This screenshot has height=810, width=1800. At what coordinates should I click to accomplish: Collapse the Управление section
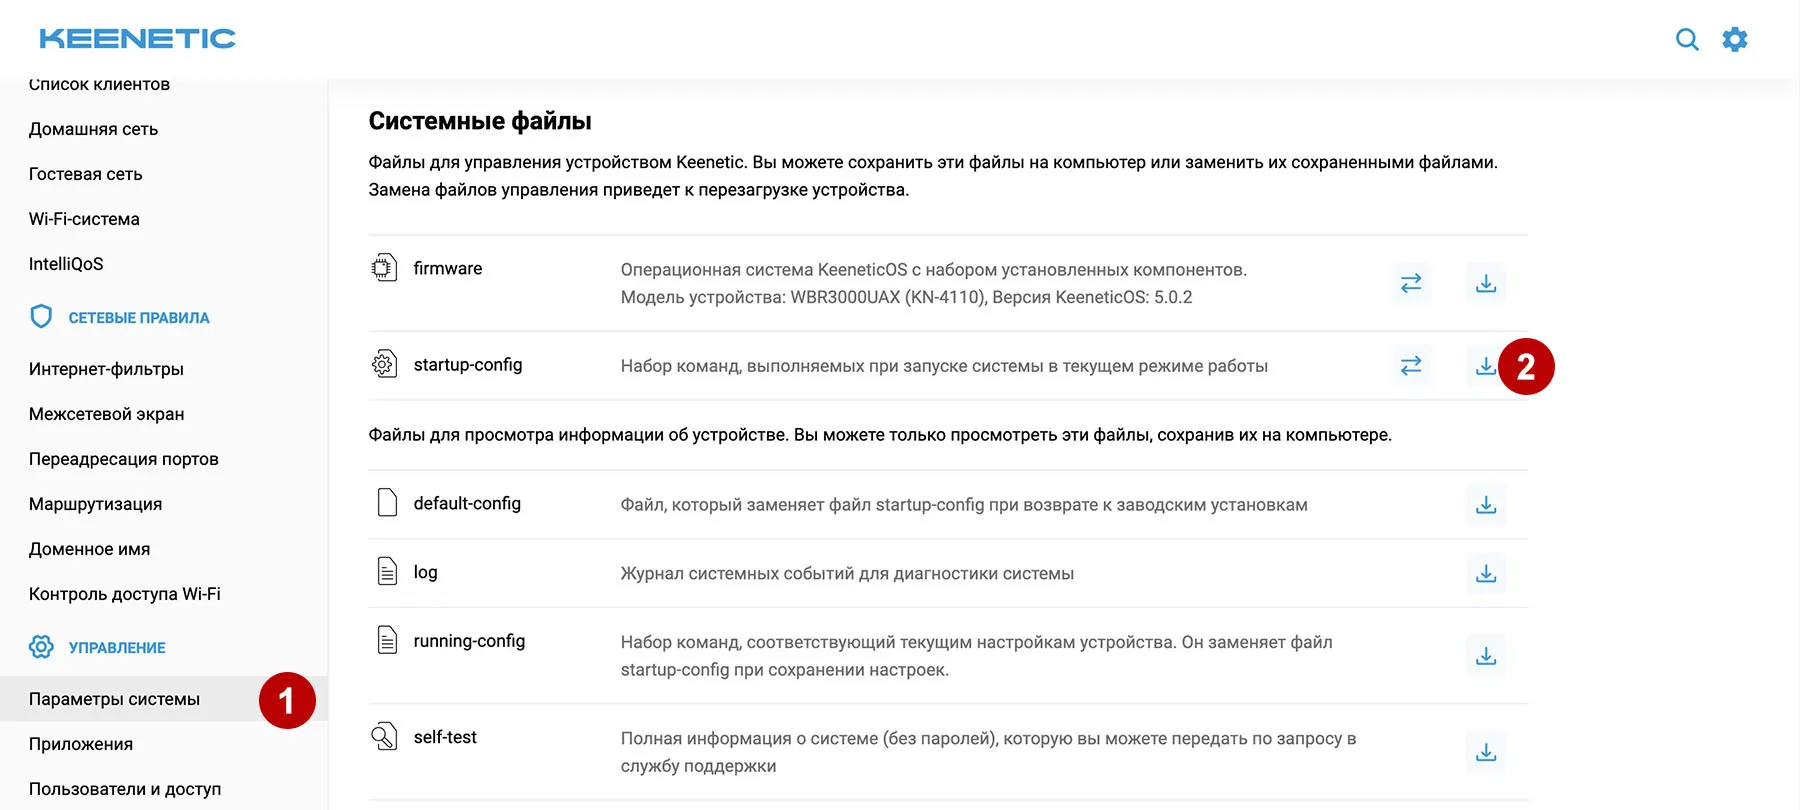click(x=115, y=646)
